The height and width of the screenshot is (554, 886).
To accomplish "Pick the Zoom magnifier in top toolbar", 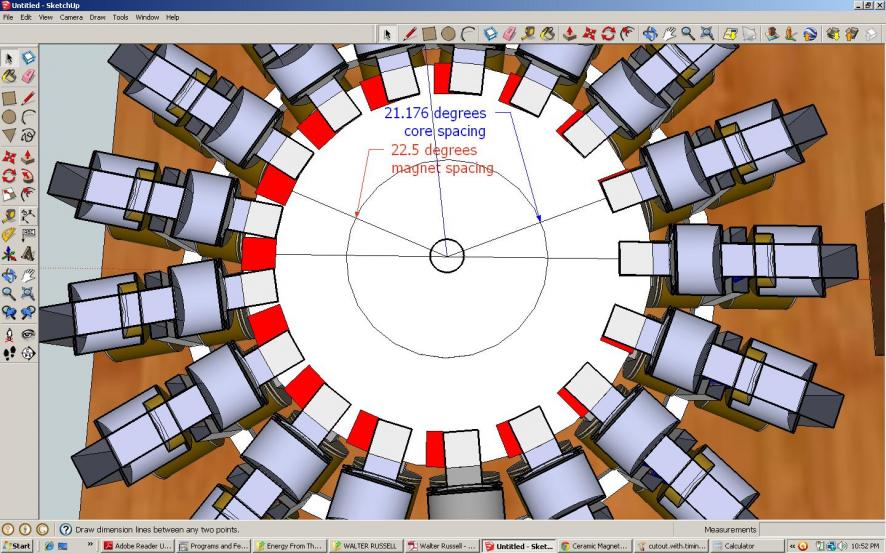I will pyautogui.click(x=688, y=34).
